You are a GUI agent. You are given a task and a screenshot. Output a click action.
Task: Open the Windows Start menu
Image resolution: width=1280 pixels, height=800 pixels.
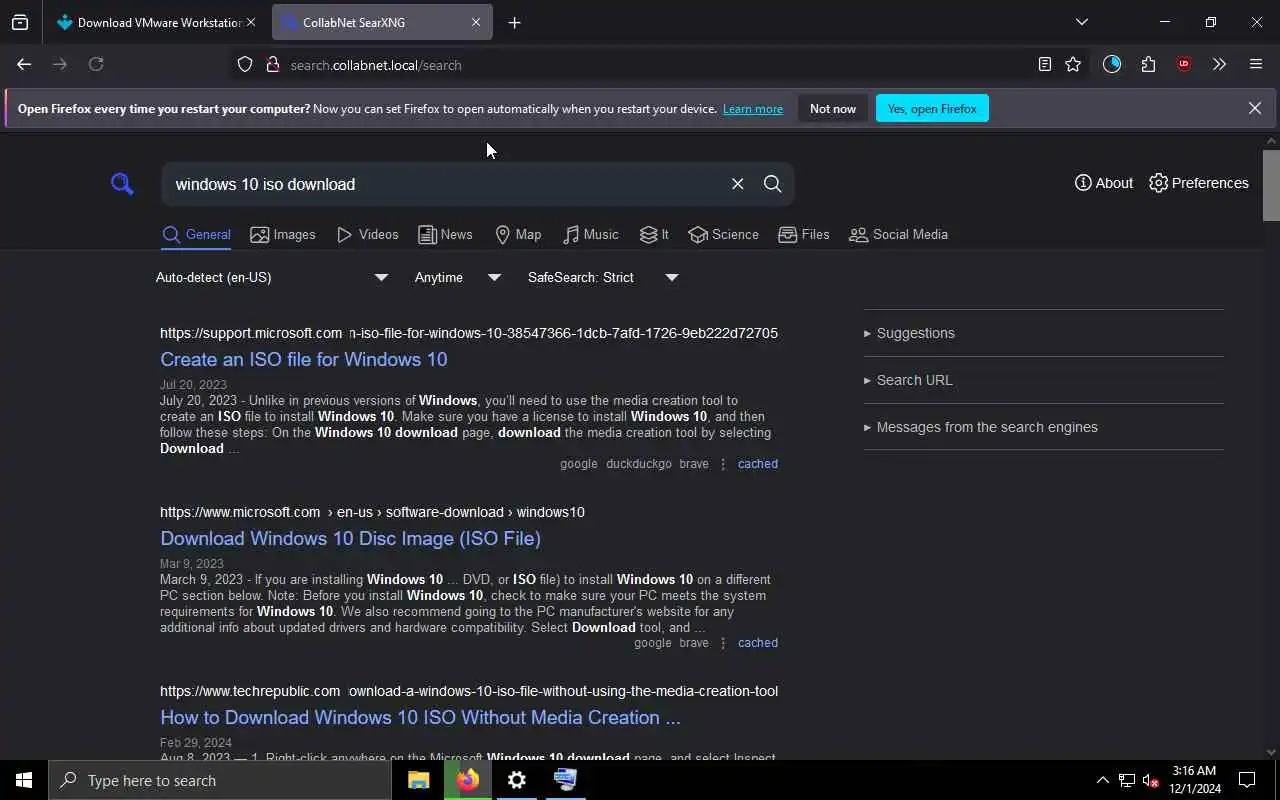24,780
